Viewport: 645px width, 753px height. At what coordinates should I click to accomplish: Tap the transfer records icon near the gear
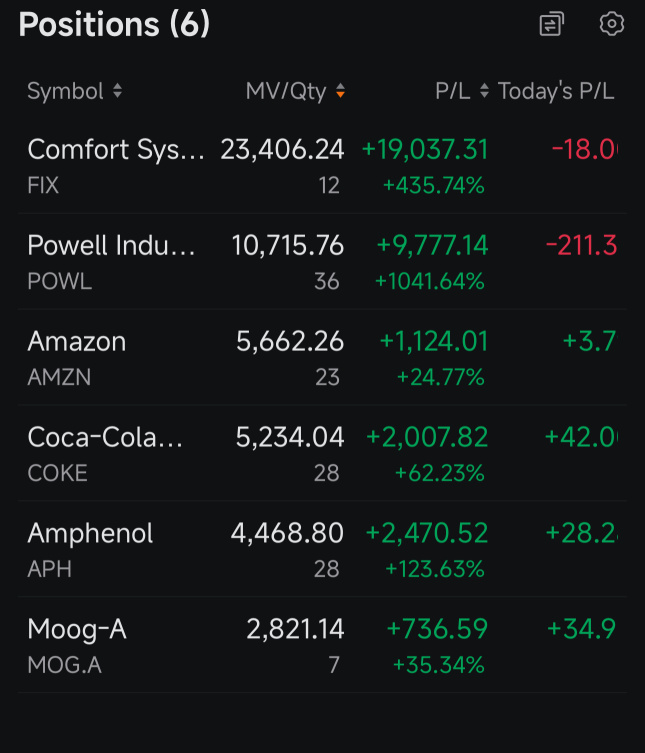click(x=551, y=24)
